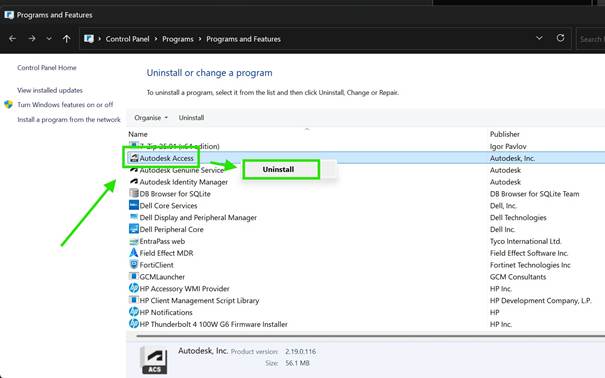Click the FortiClient shield icon

tap(134, 265)
